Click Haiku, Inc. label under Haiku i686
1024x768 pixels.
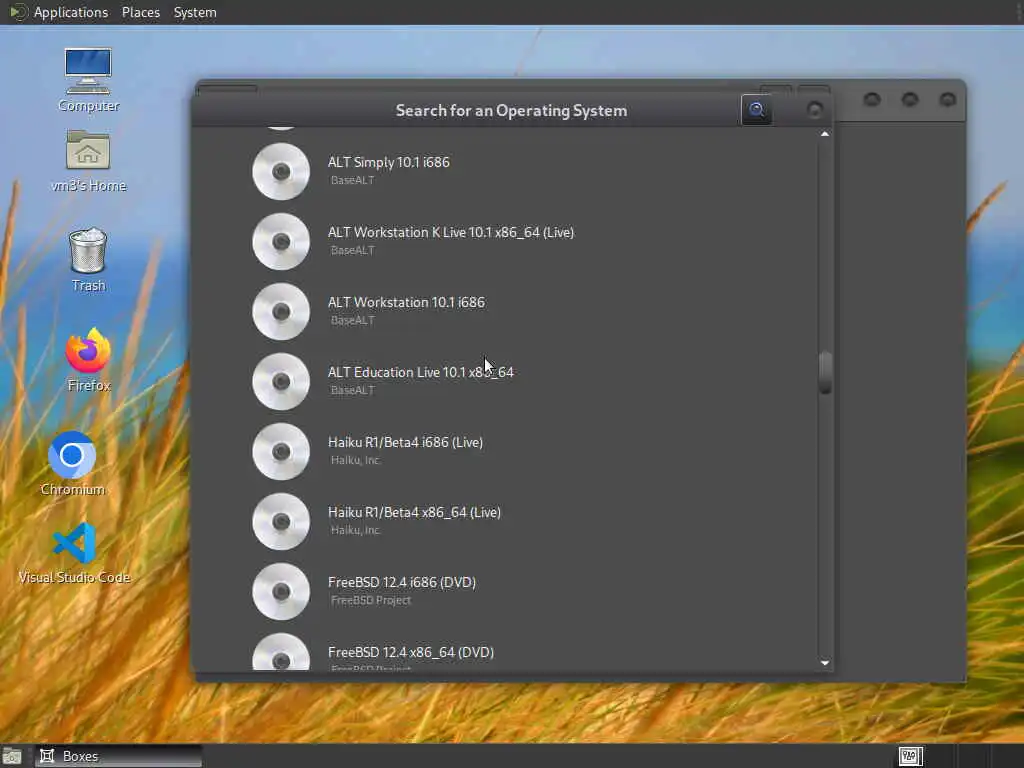(355, 460)
